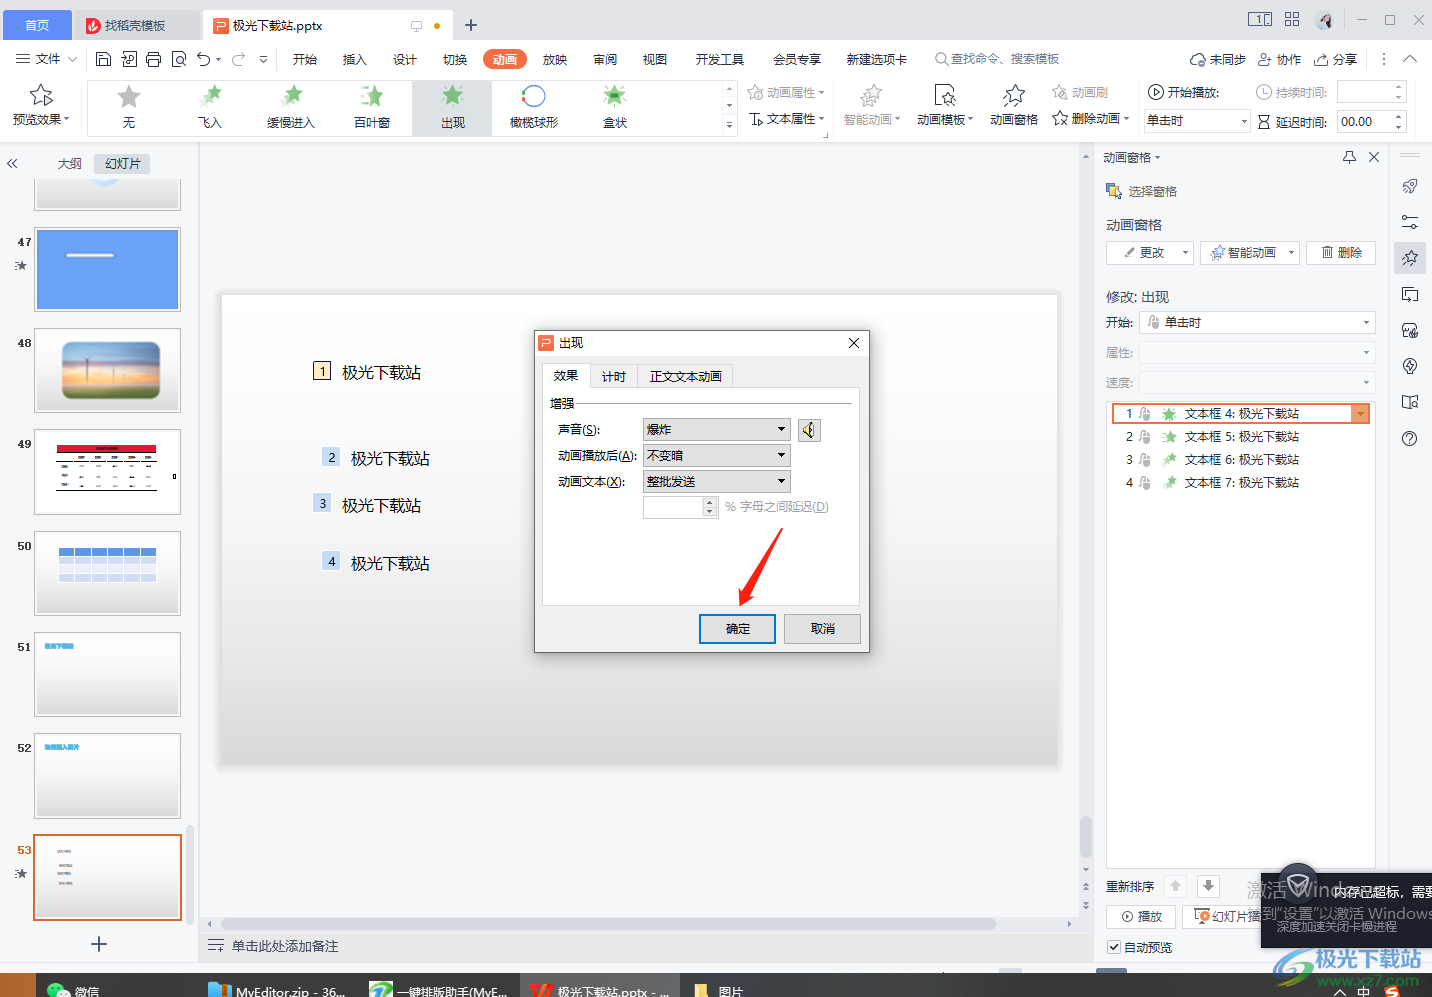Expand 智能动画 dropdown in pane
Viewport: 1432px width, 997px height.
[1291, 253]
